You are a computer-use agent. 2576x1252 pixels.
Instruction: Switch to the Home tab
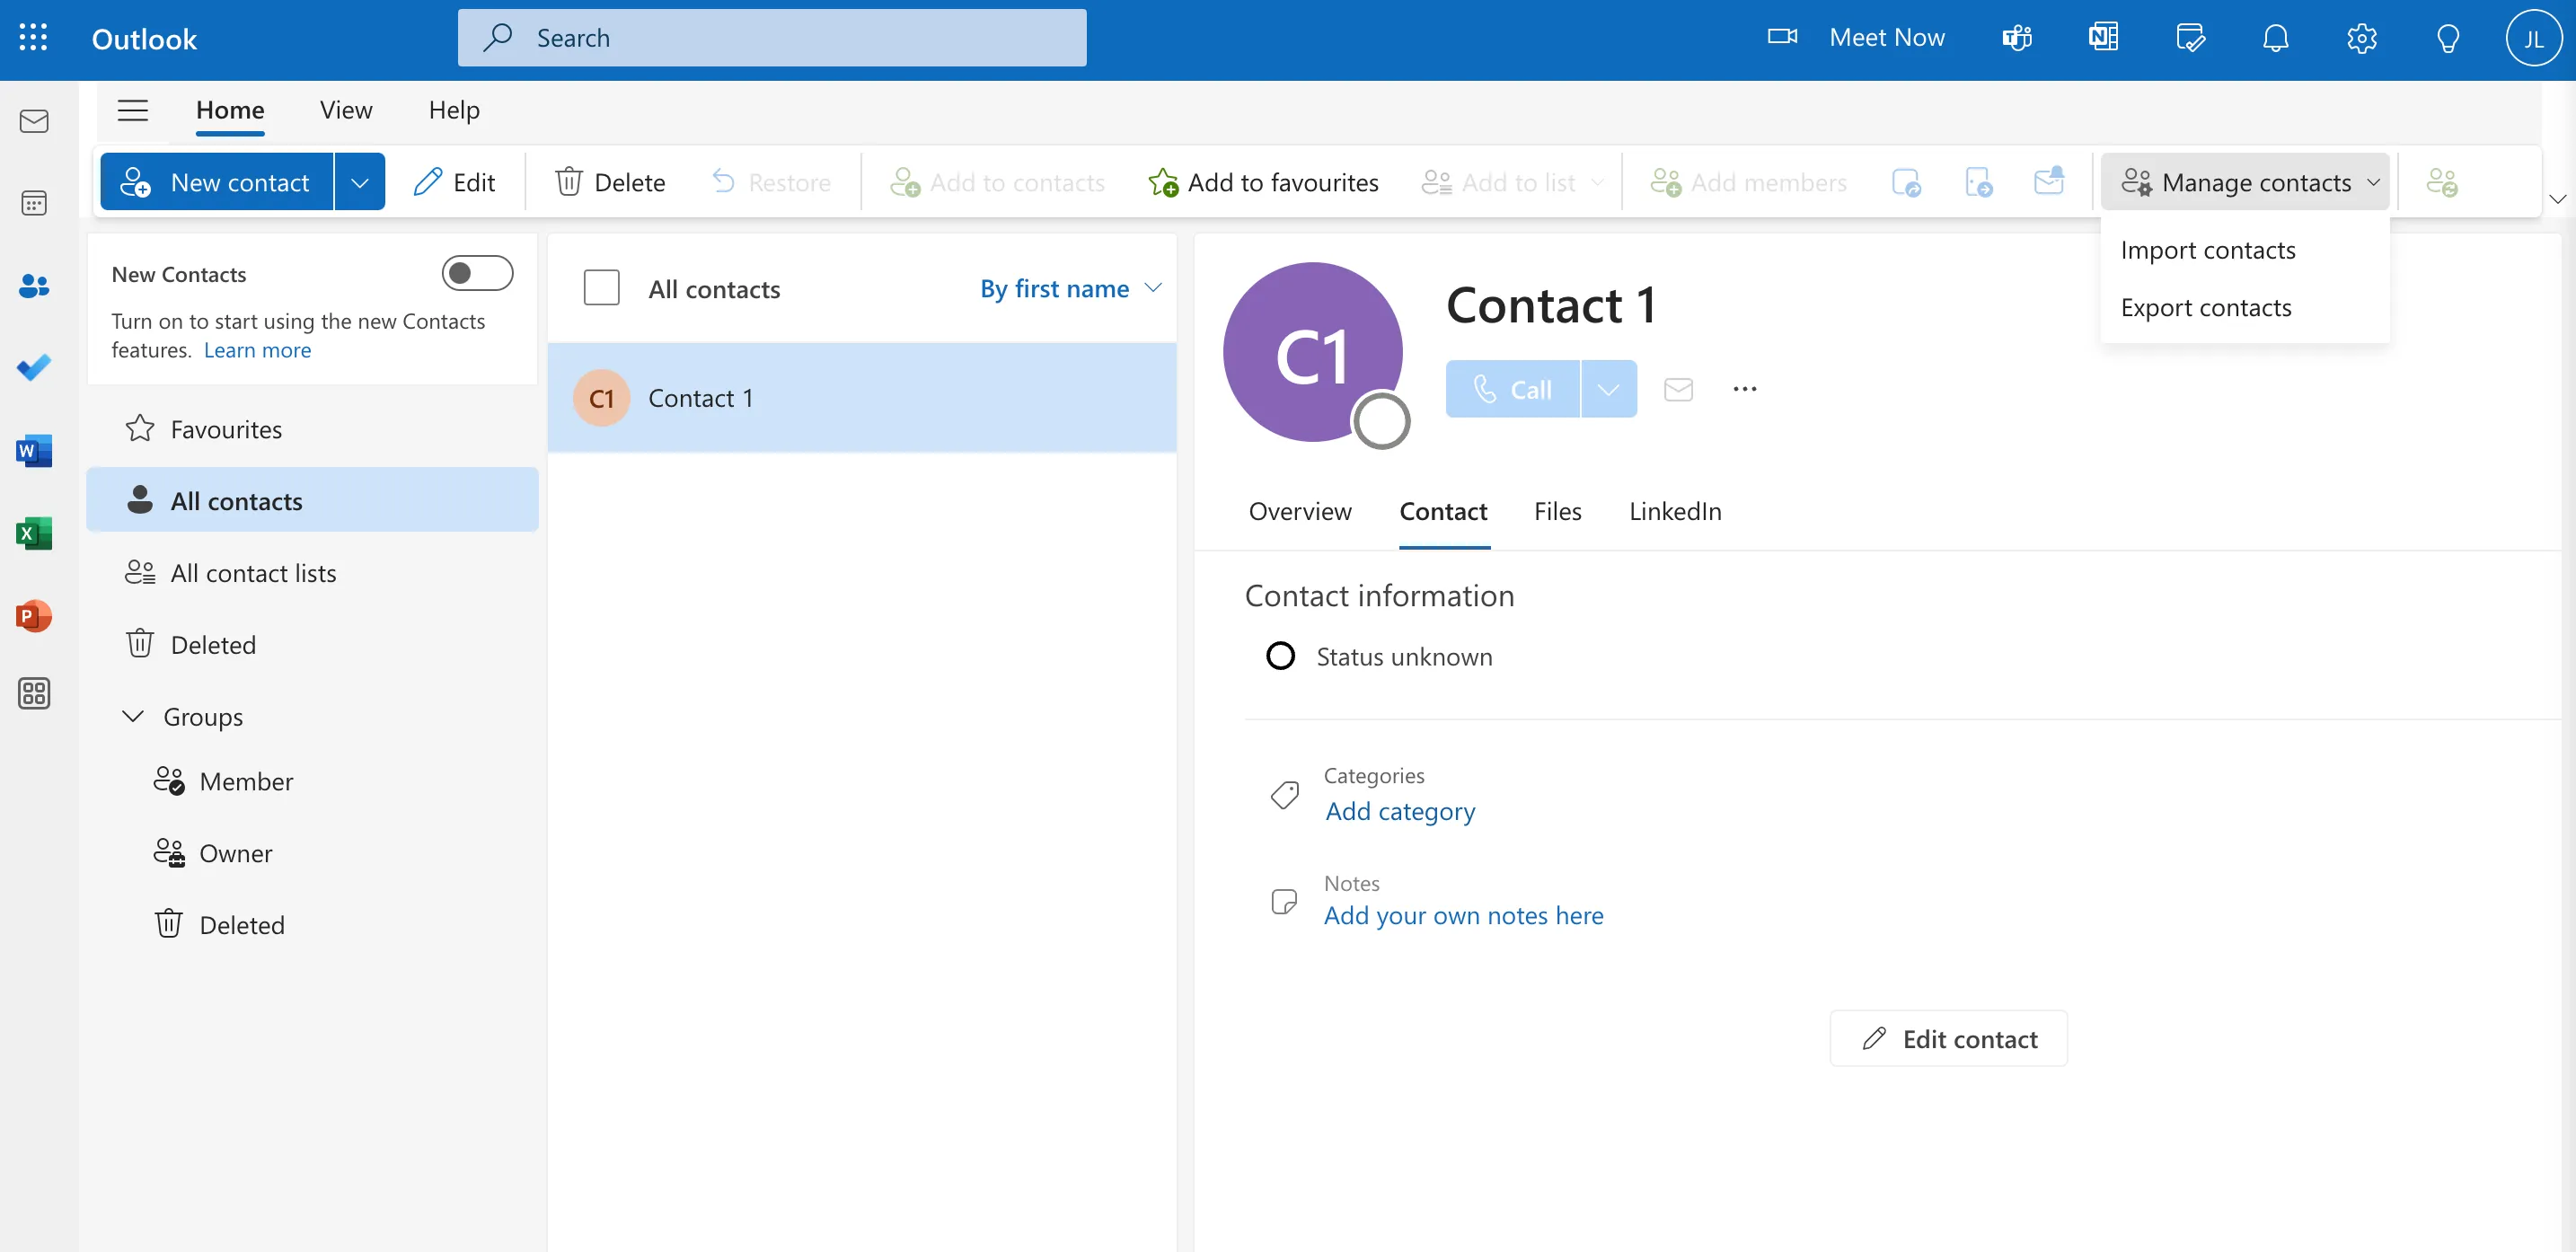pyautogui.click(x=230, y=110)
